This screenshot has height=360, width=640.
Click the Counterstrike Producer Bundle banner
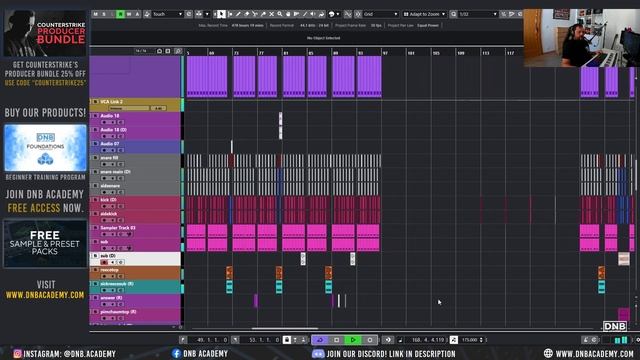(x=45, y=33)
